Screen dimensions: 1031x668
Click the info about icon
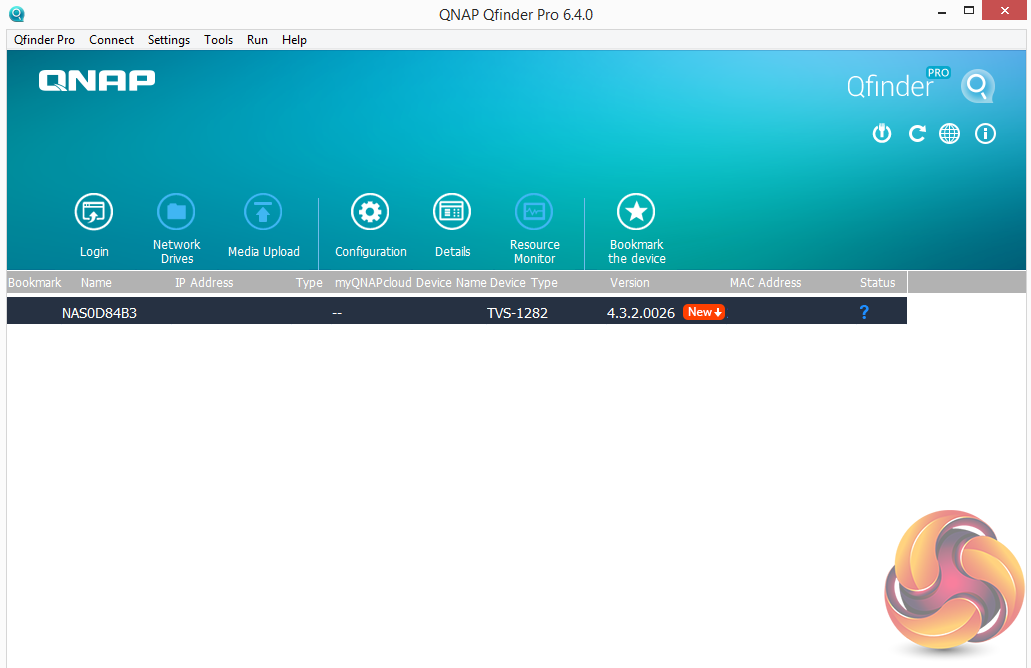(x=985, y=133)
